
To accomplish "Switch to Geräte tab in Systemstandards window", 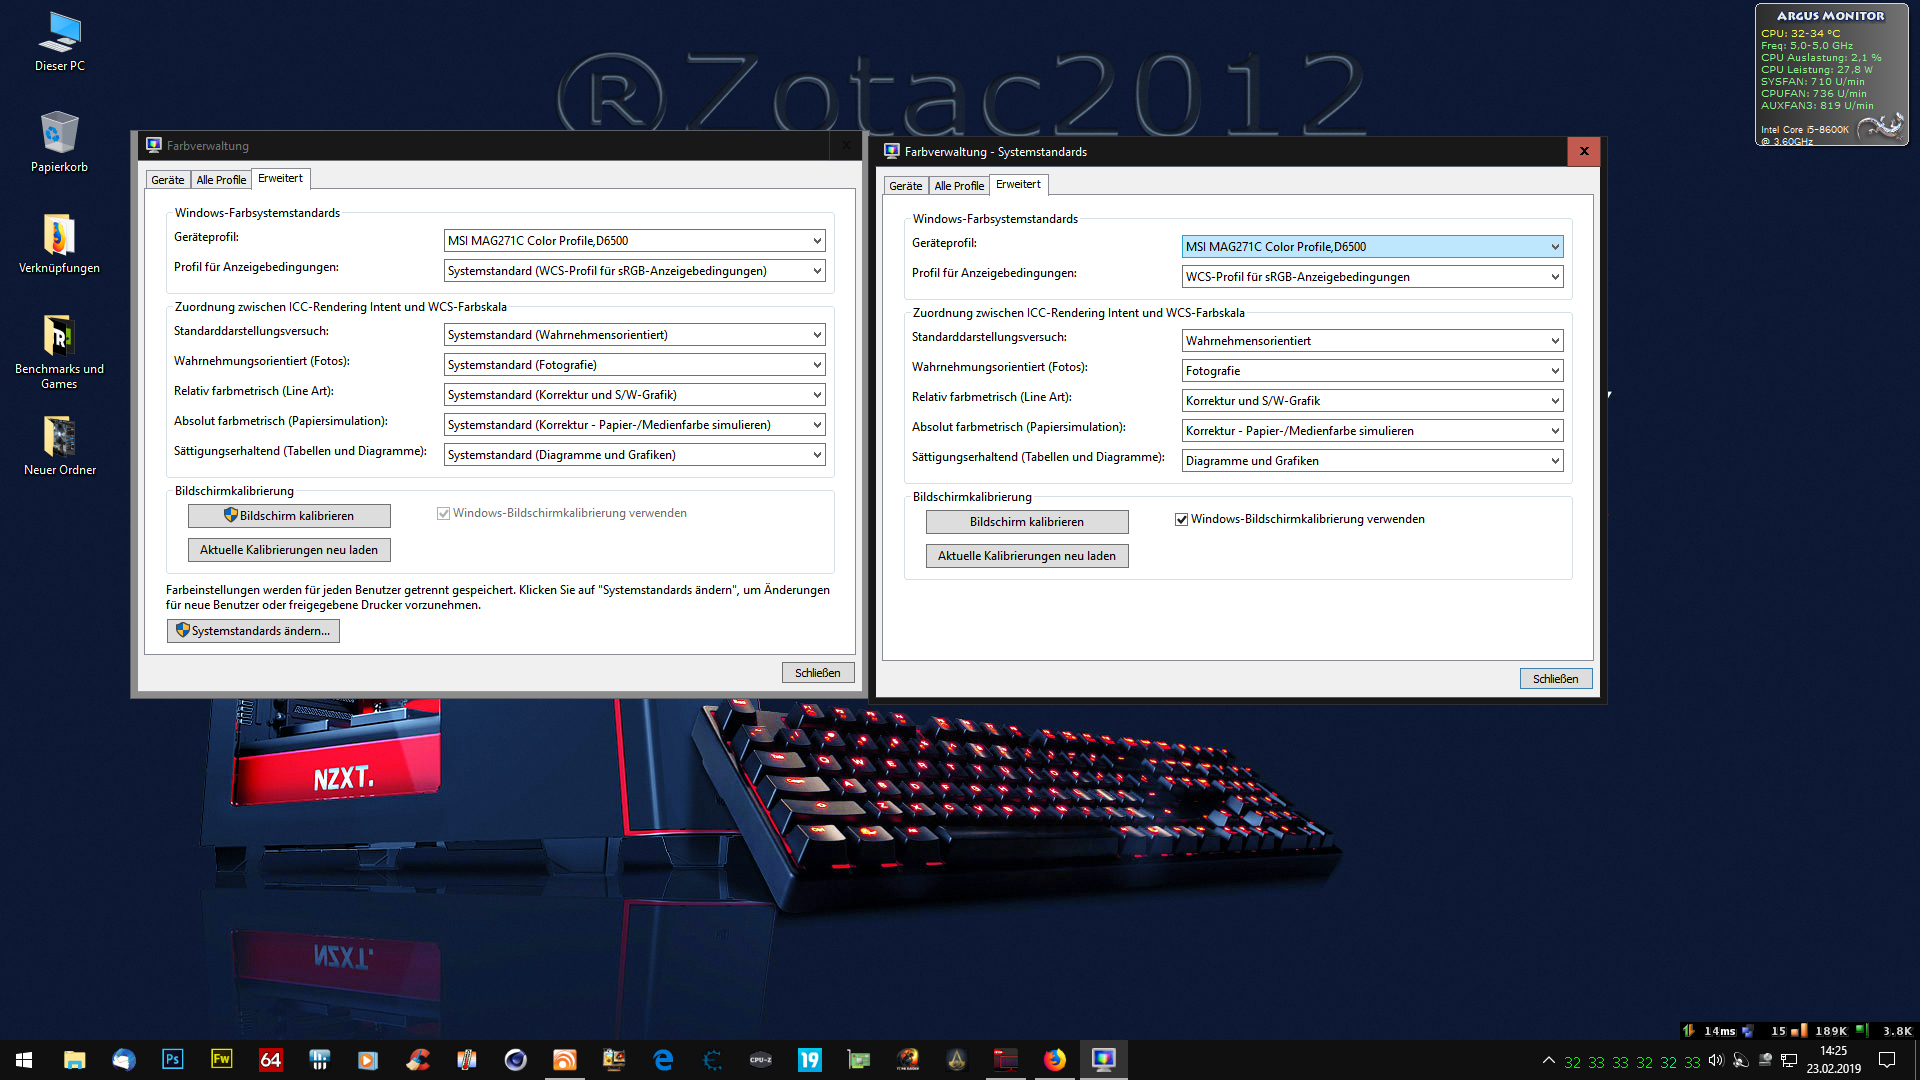I will 905,186.
